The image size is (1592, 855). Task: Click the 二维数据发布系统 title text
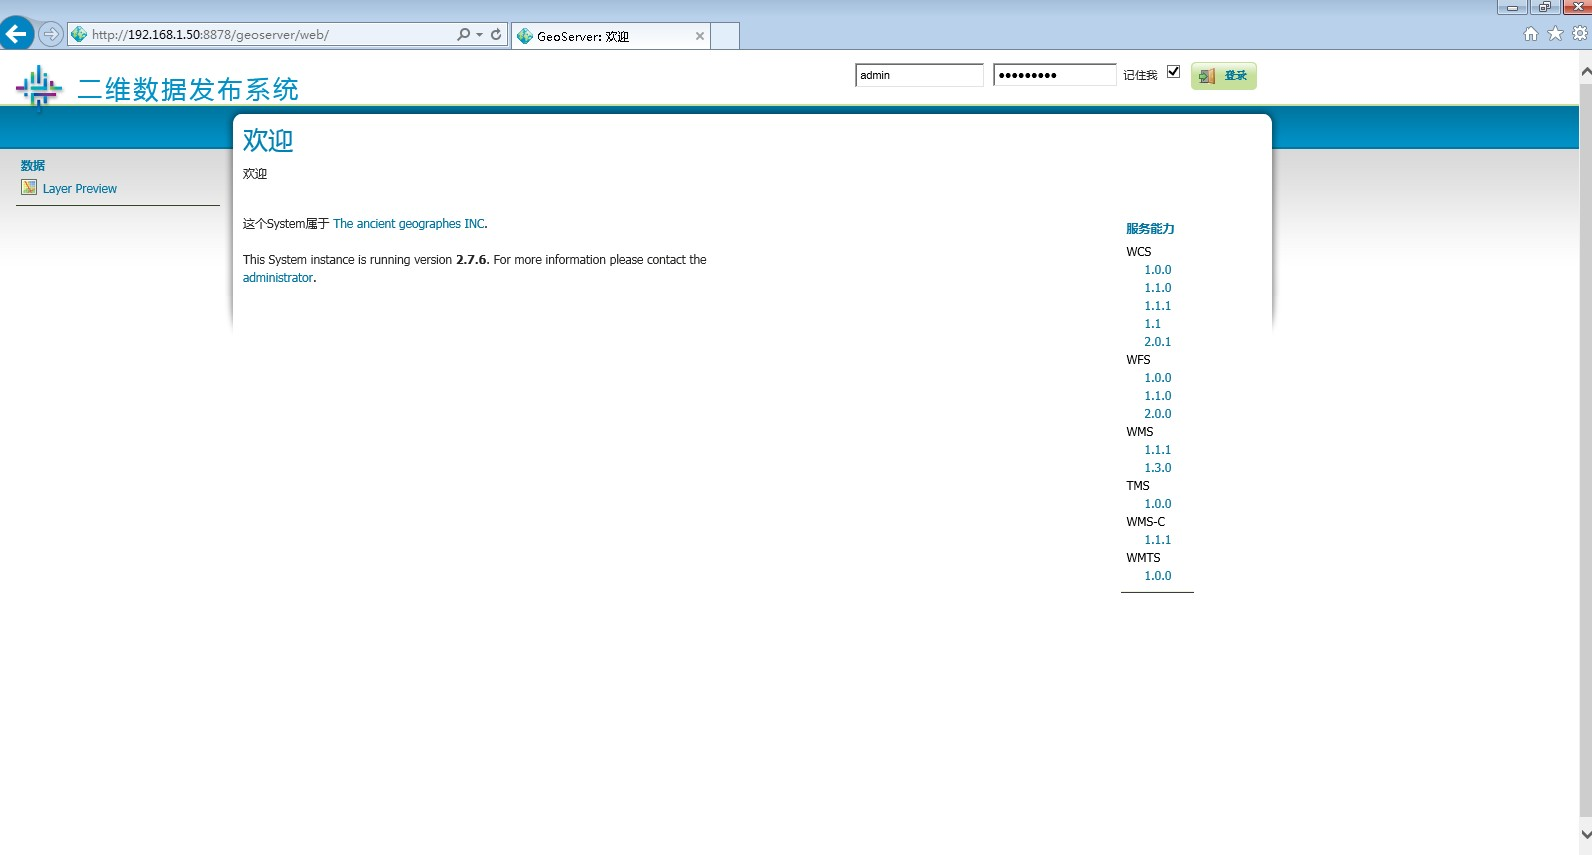(x=188, y=90)
